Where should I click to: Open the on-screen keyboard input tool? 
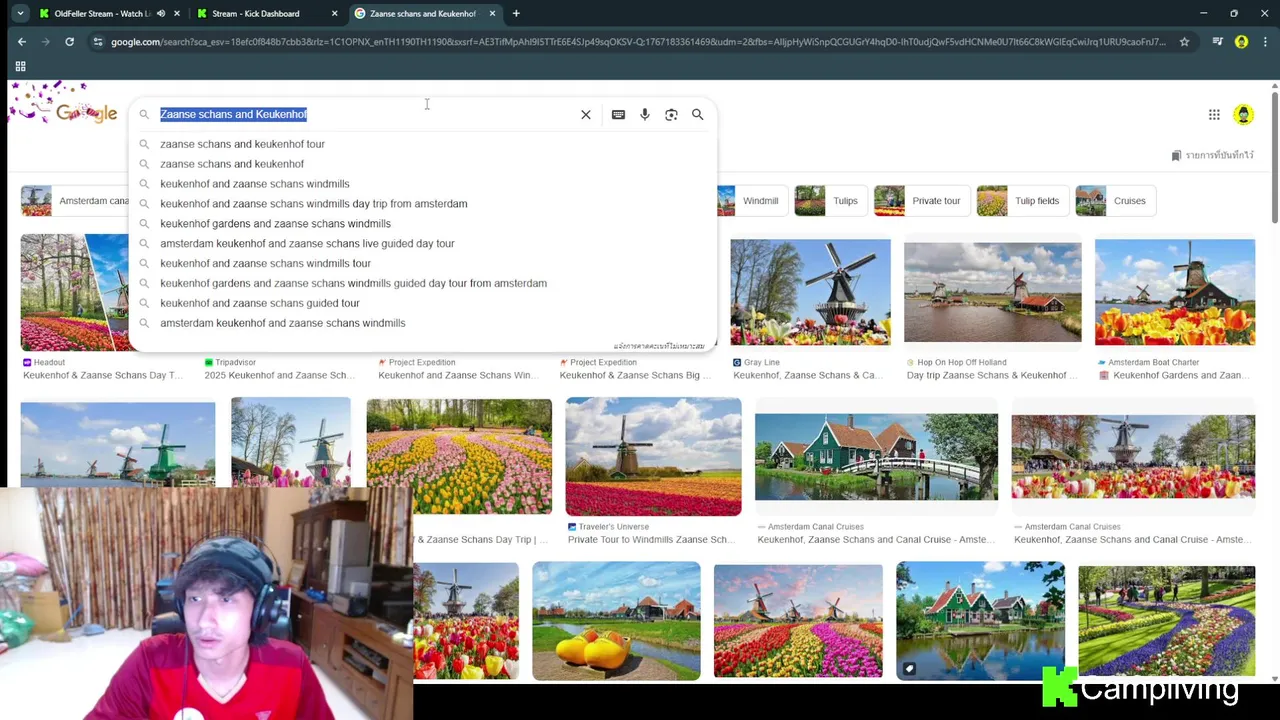tap(618, 115)
